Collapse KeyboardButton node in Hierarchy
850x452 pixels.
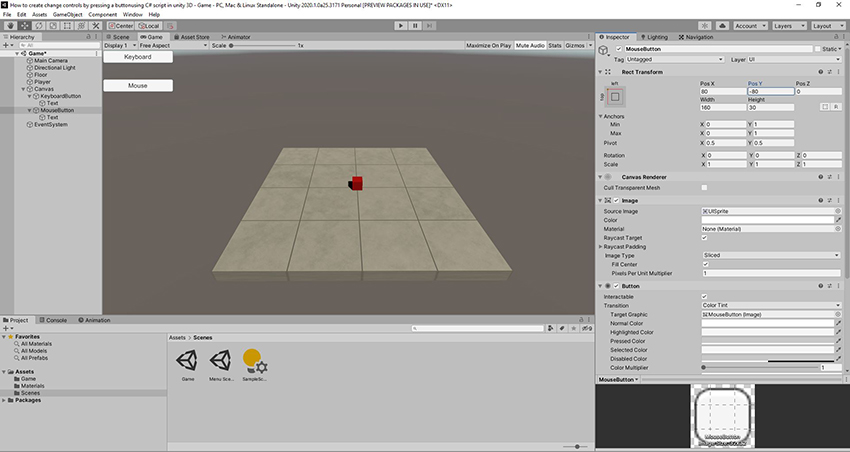30,96
